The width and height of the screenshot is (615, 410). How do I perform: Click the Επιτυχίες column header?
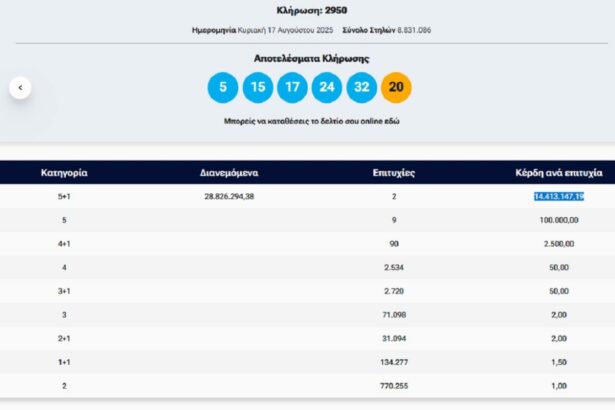(x=393, y=173)
